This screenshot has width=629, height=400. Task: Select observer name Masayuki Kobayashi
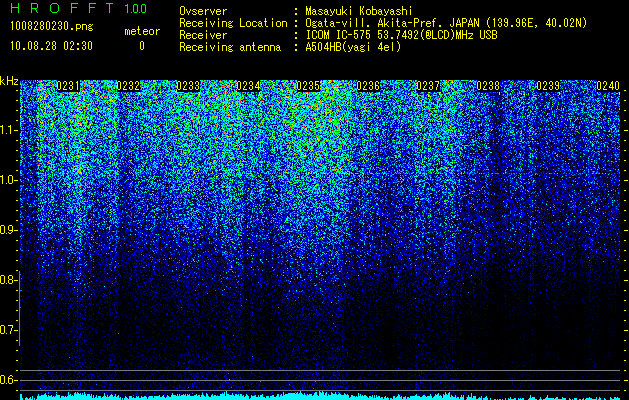click(x=359, y=11)
